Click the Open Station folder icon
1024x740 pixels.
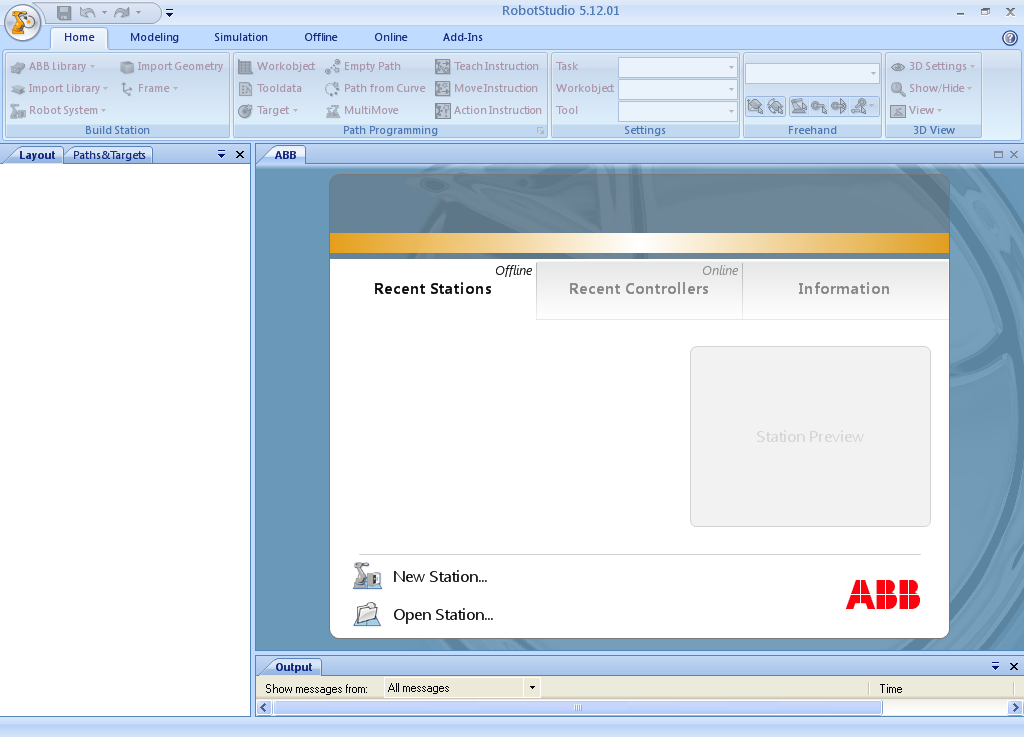click(x=367, y=614)
